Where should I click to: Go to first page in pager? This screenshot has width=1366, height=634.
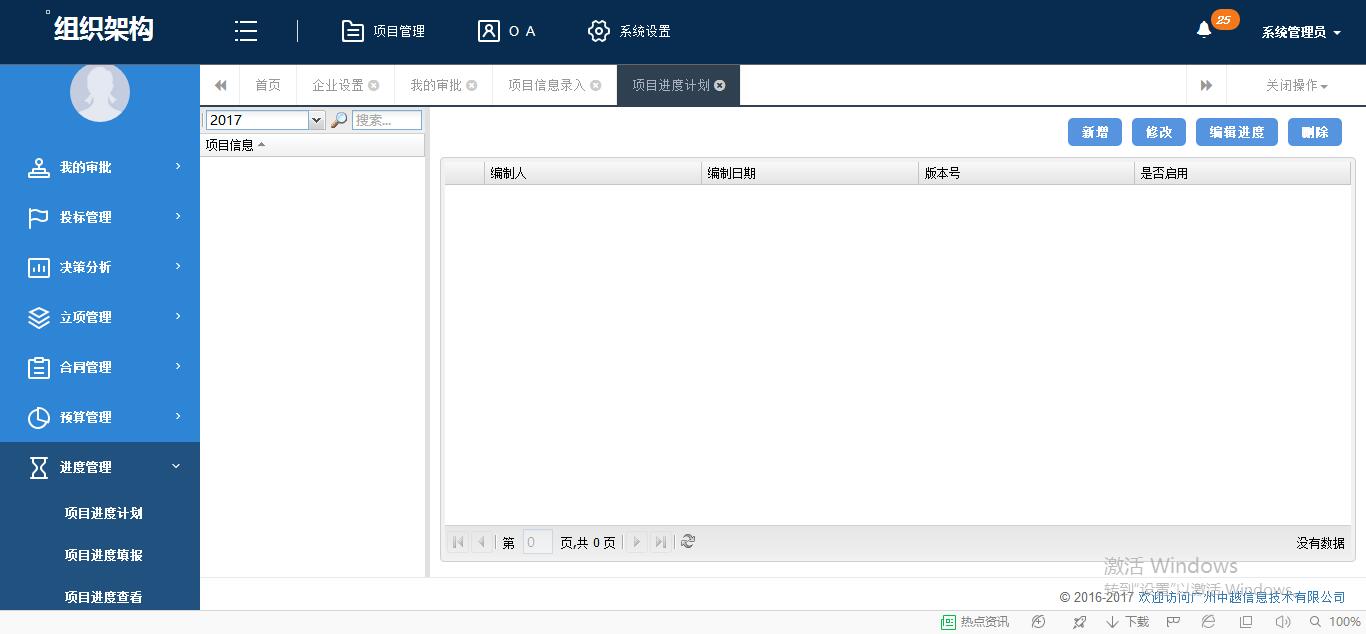click(458, 542)
